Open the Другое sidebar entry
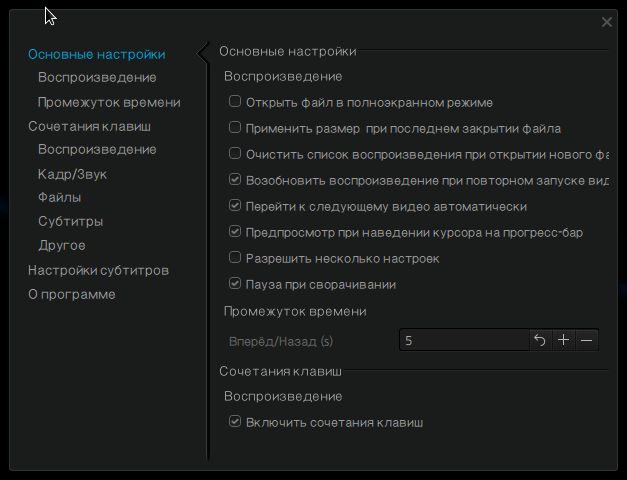The height and width of the screenshot is (480, 627). coord(62,246)
